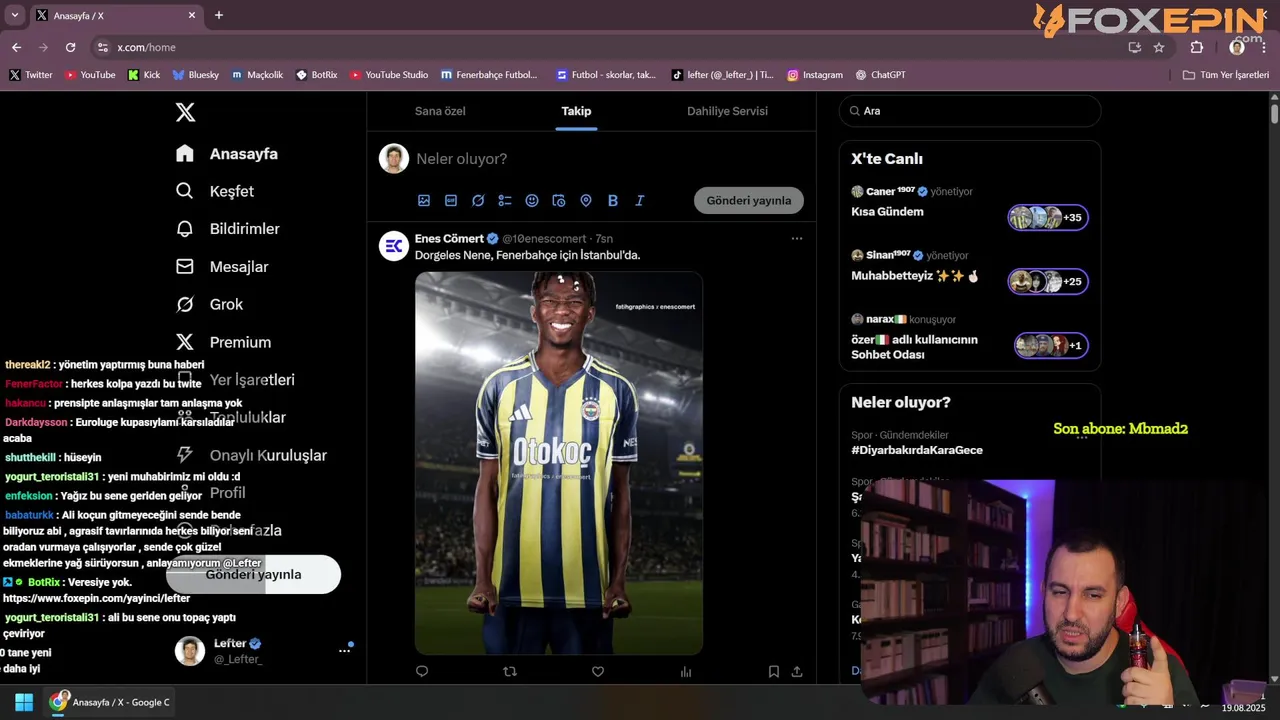The height and width of the screenshot is (720, 1280).
Task: Open the Lefter account profile avatar
Action: pyautogui.click(x=190, y=651)
